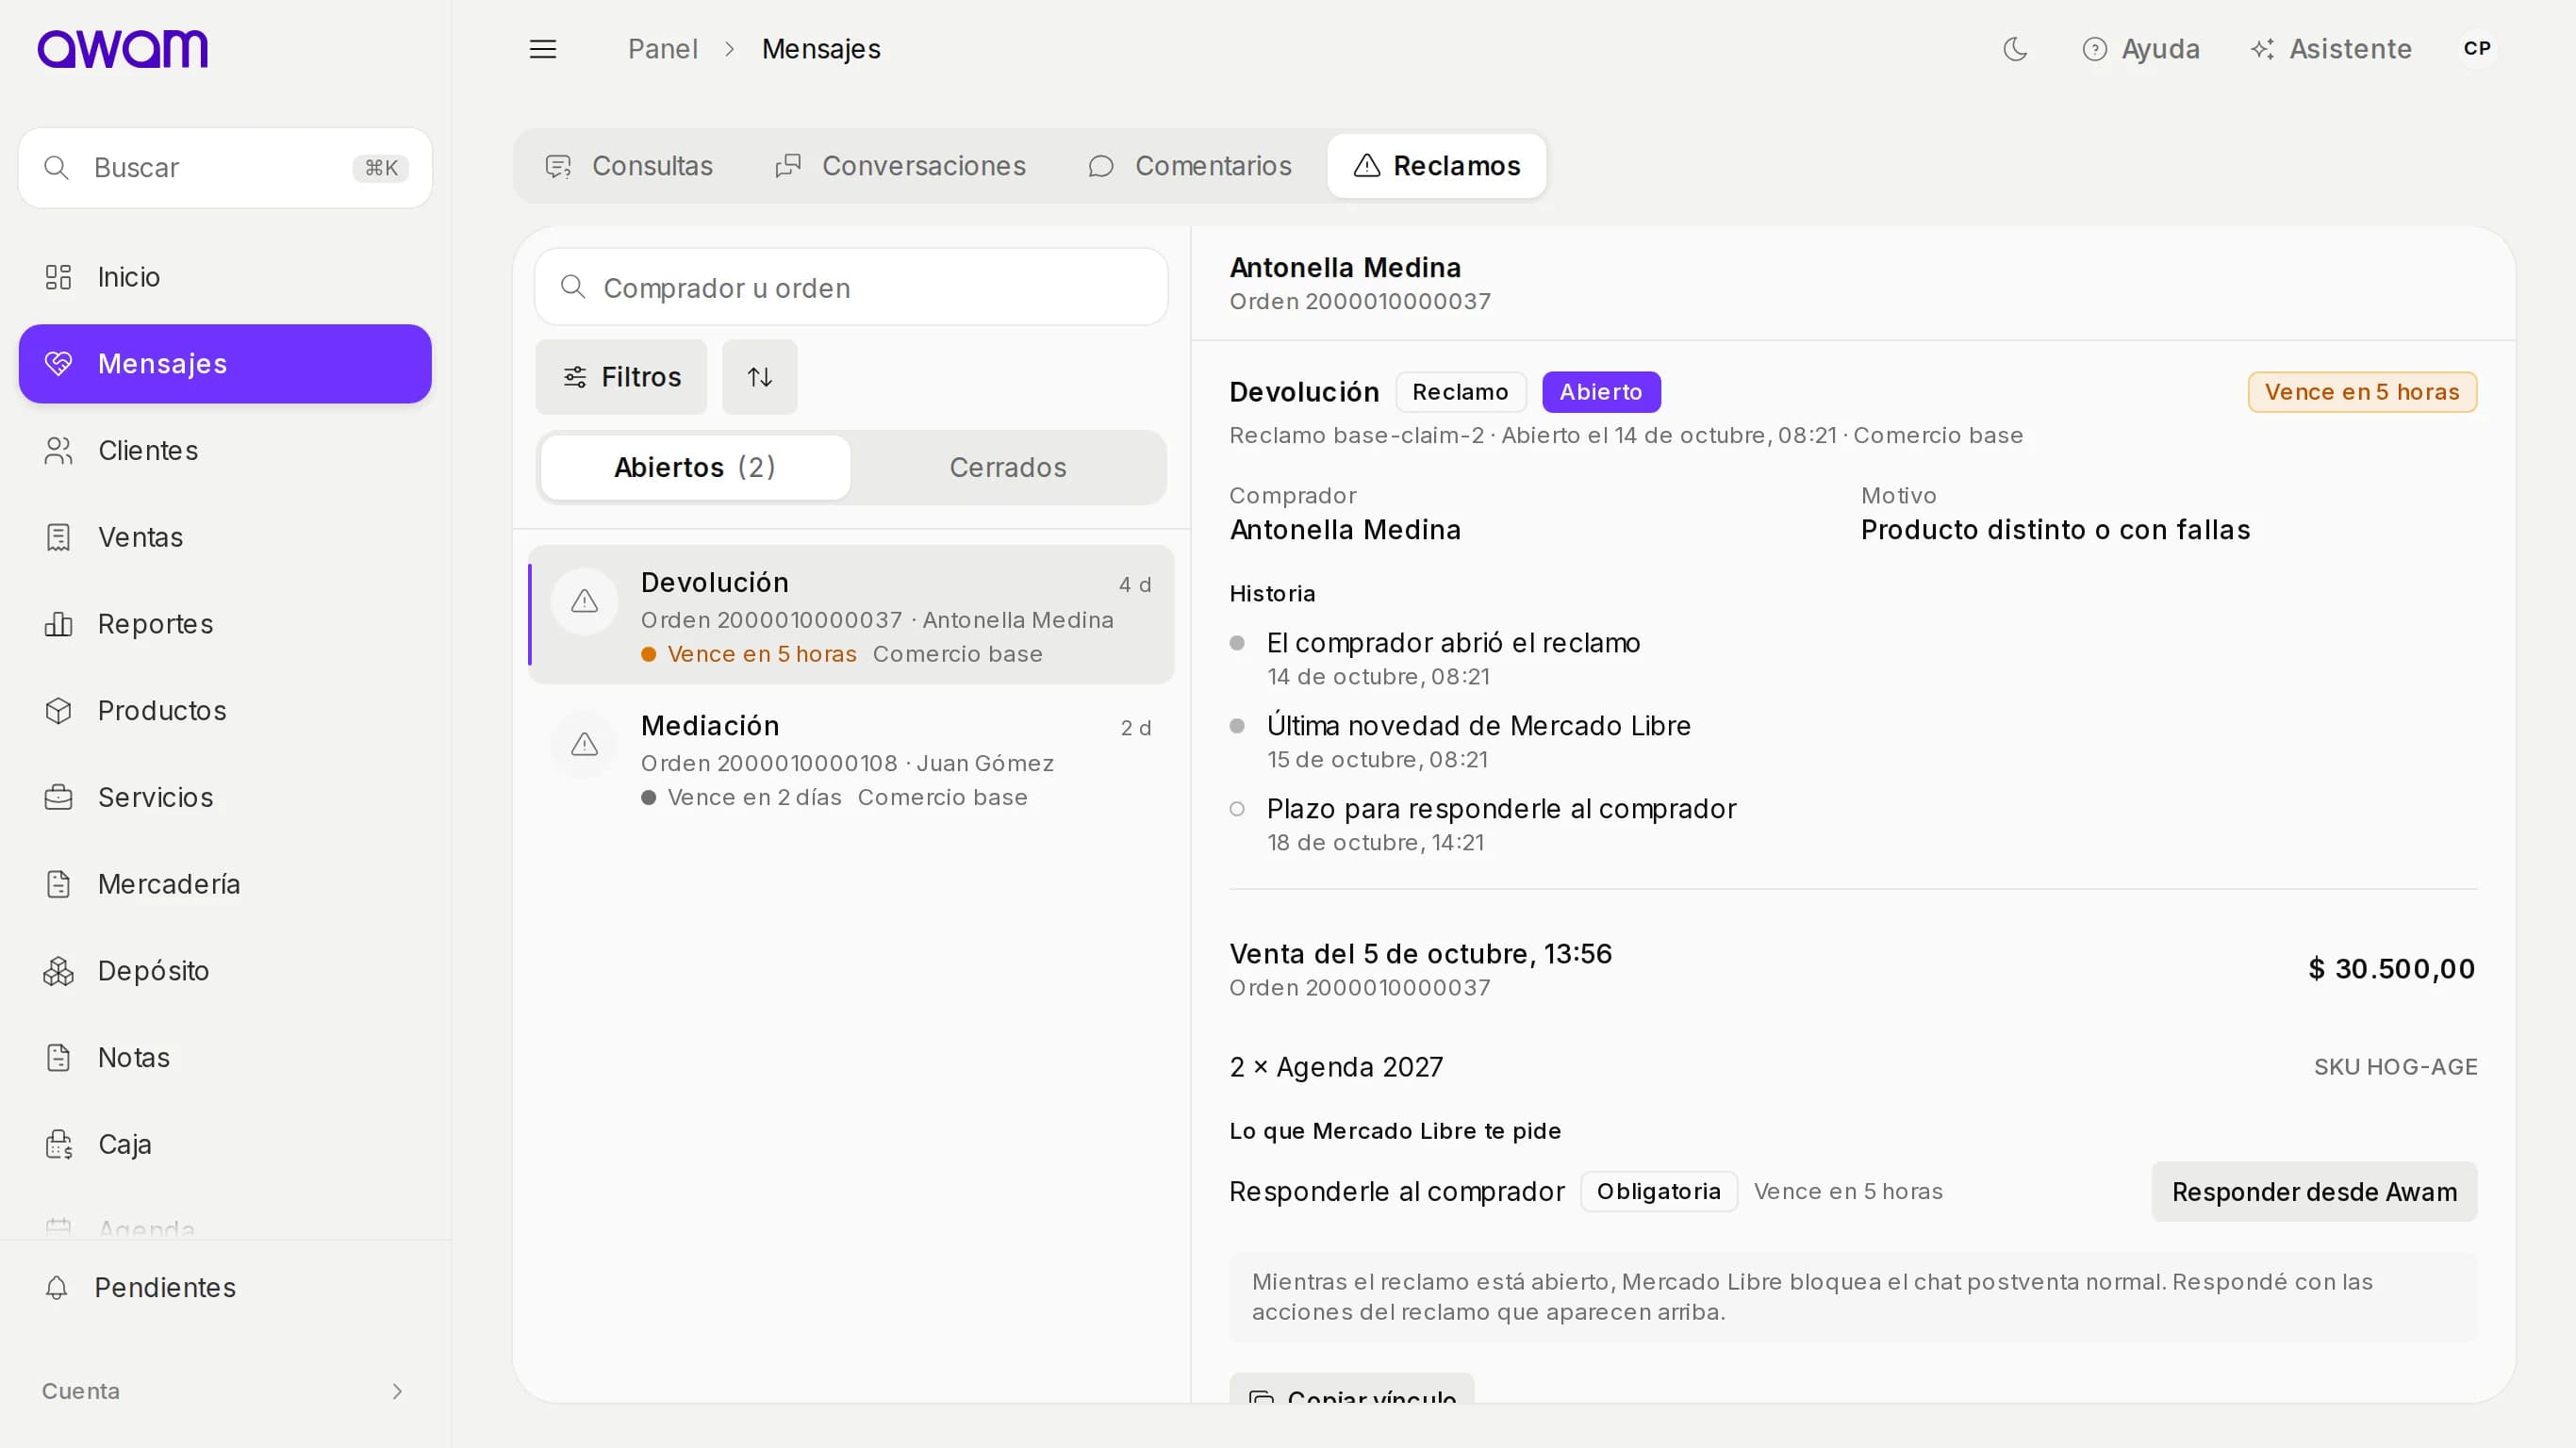Click the $ 30.500,00 sale amount
The height and width of the screenshot is (1448, 2576).
pos(2391,969)
